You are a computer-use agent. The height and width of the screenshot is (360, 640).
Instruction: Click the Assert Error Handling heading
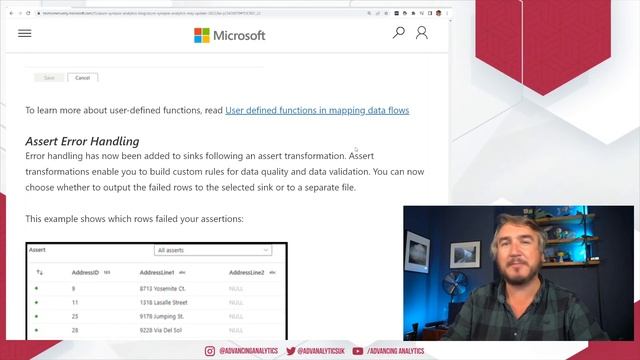point(82,141)
